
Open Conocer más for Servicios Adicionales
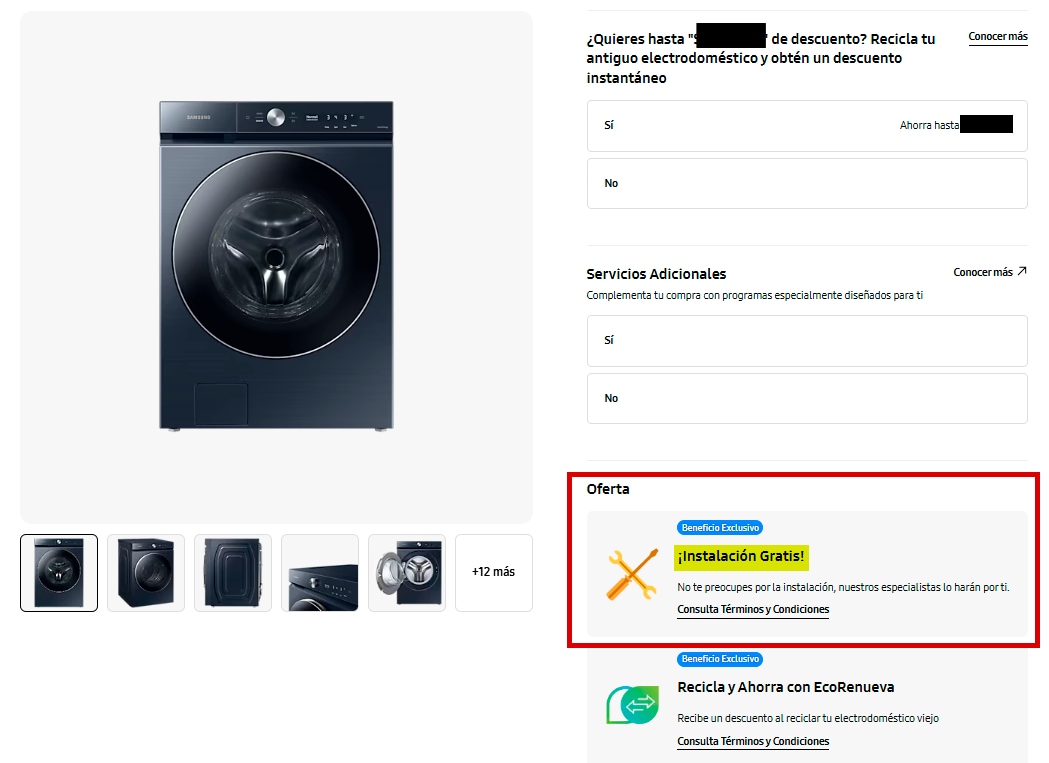point(983,272)
